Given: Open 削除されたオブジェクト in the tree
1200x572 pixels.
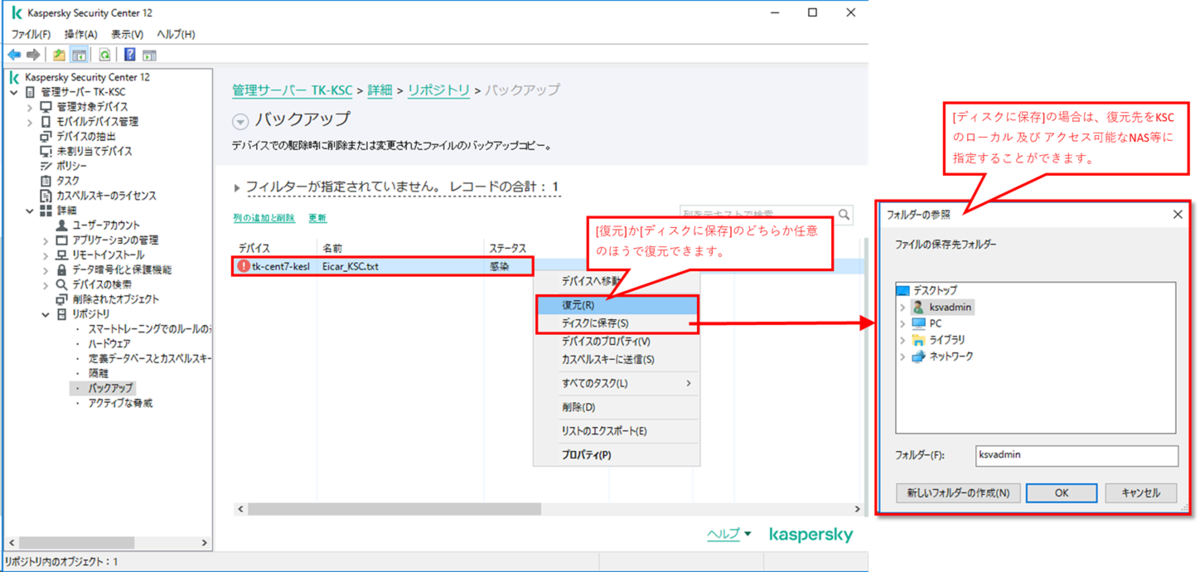Looking at the screenshot, I should click(115, 299).
